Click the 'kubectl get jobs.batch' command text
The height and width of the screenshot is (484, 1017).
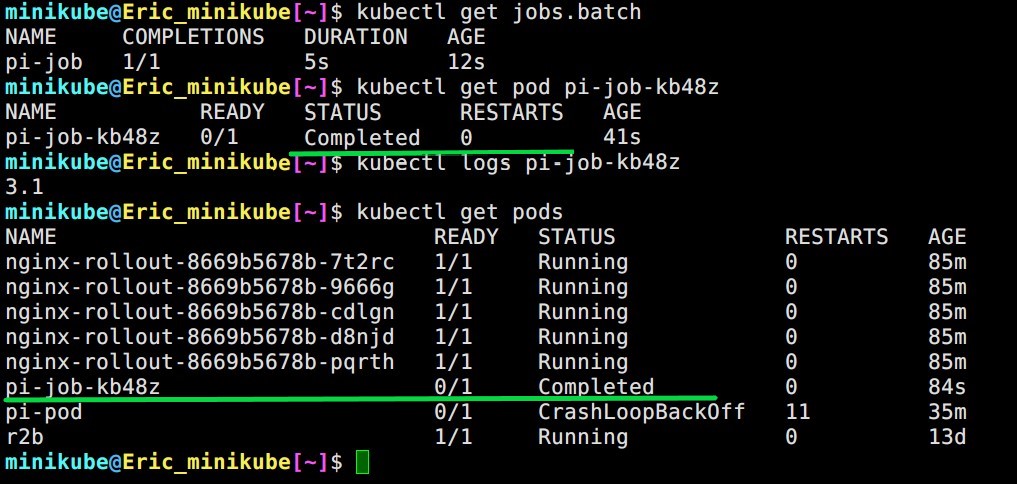pos(499,12)
